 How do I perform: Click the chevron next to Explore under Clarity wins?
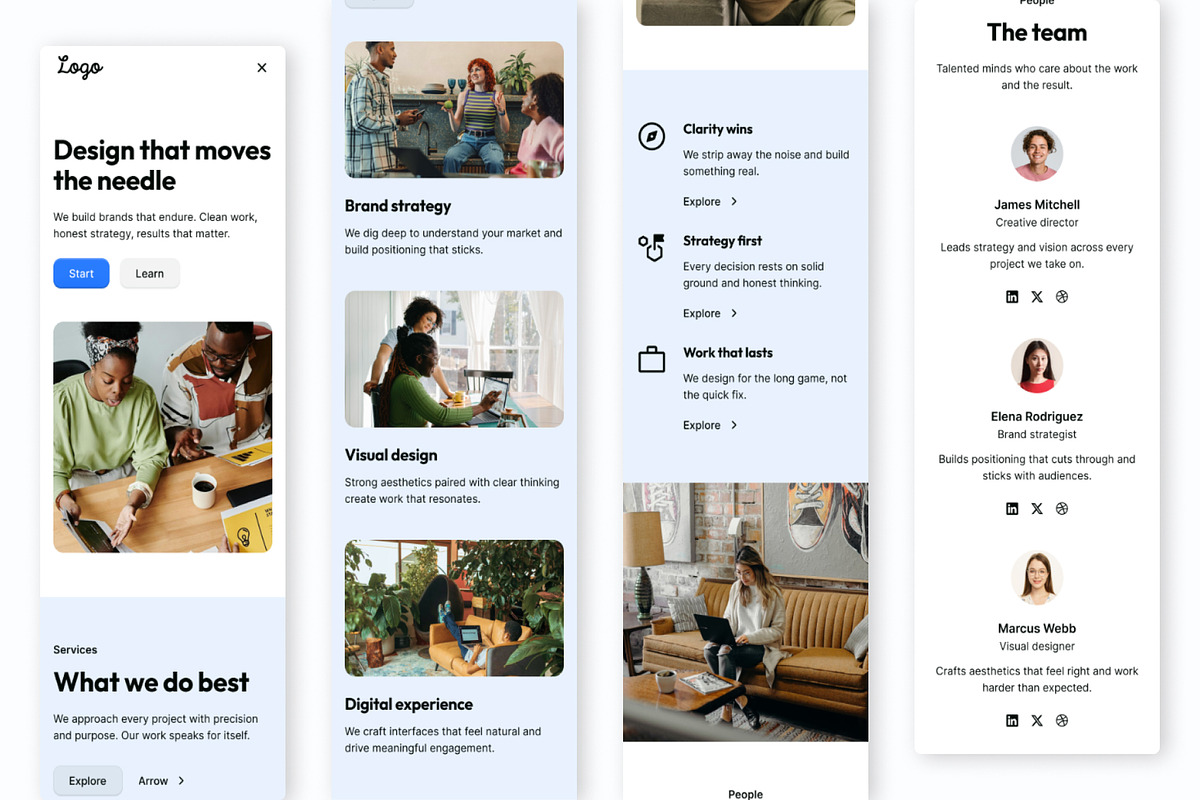coord(734,202)
